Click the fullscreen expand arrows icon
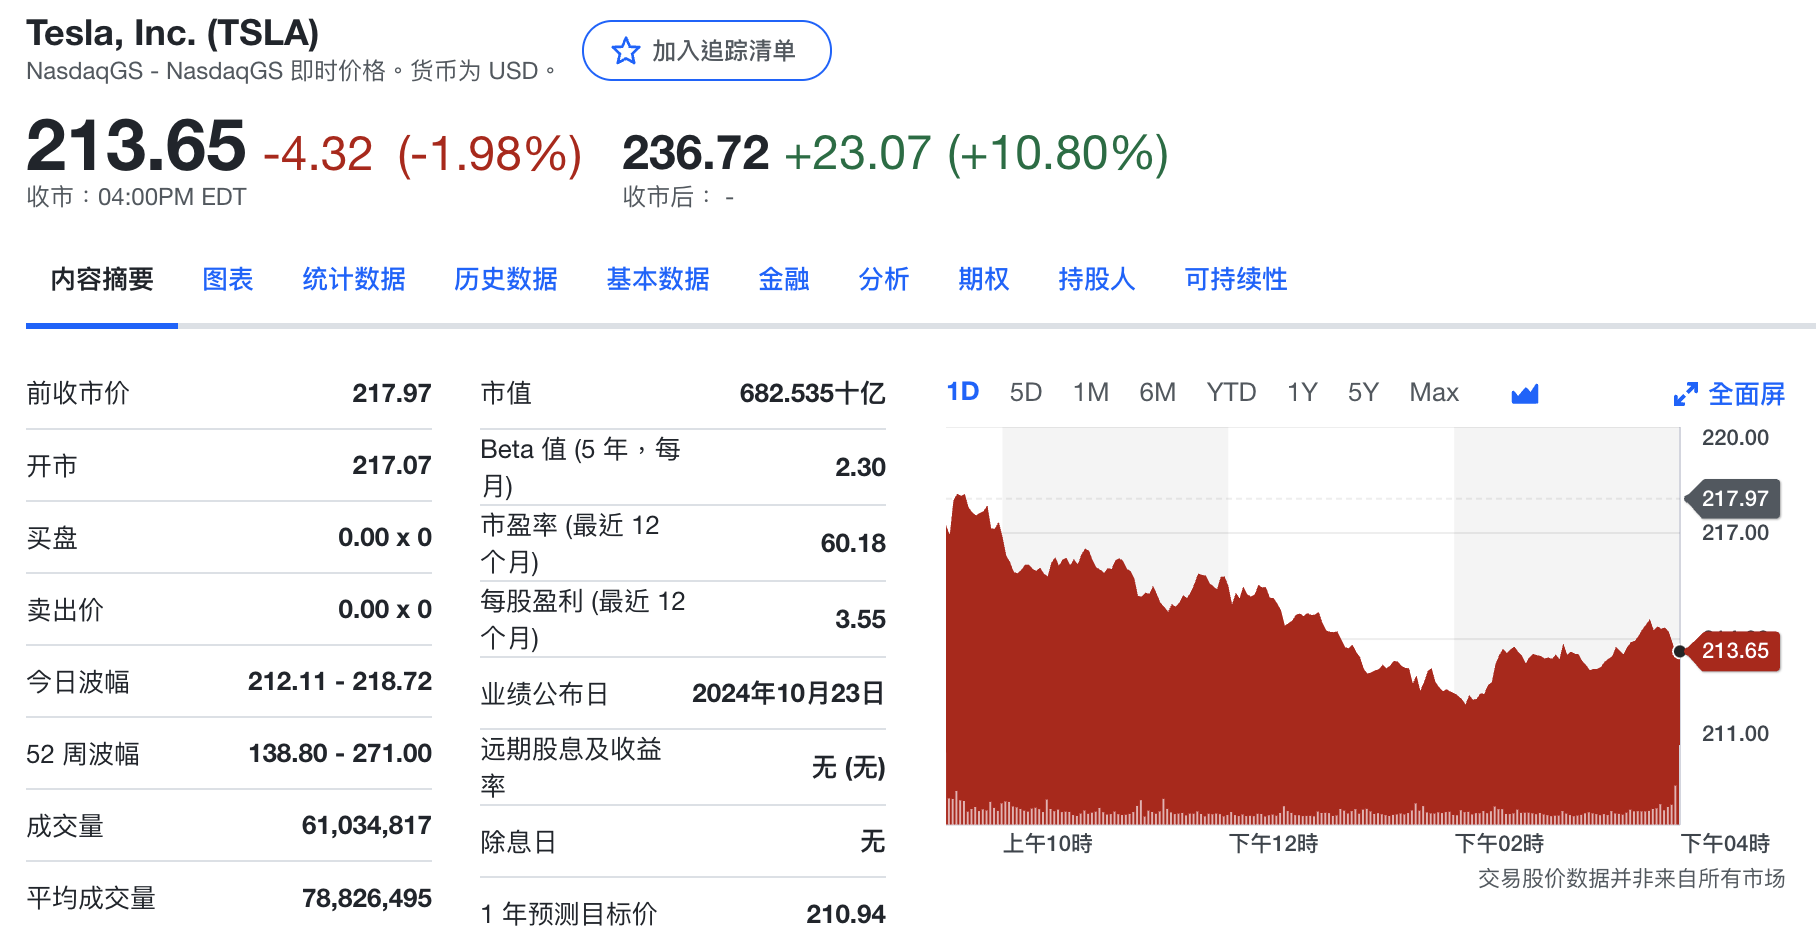 point(1685,395)
